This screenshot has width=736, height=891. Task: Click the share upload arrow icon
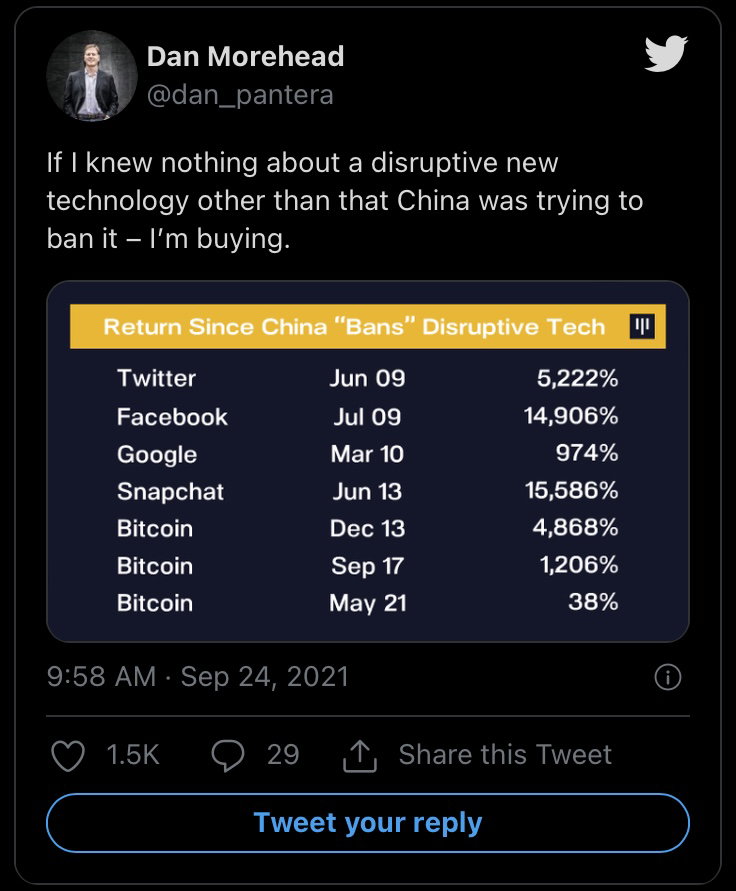360,756
